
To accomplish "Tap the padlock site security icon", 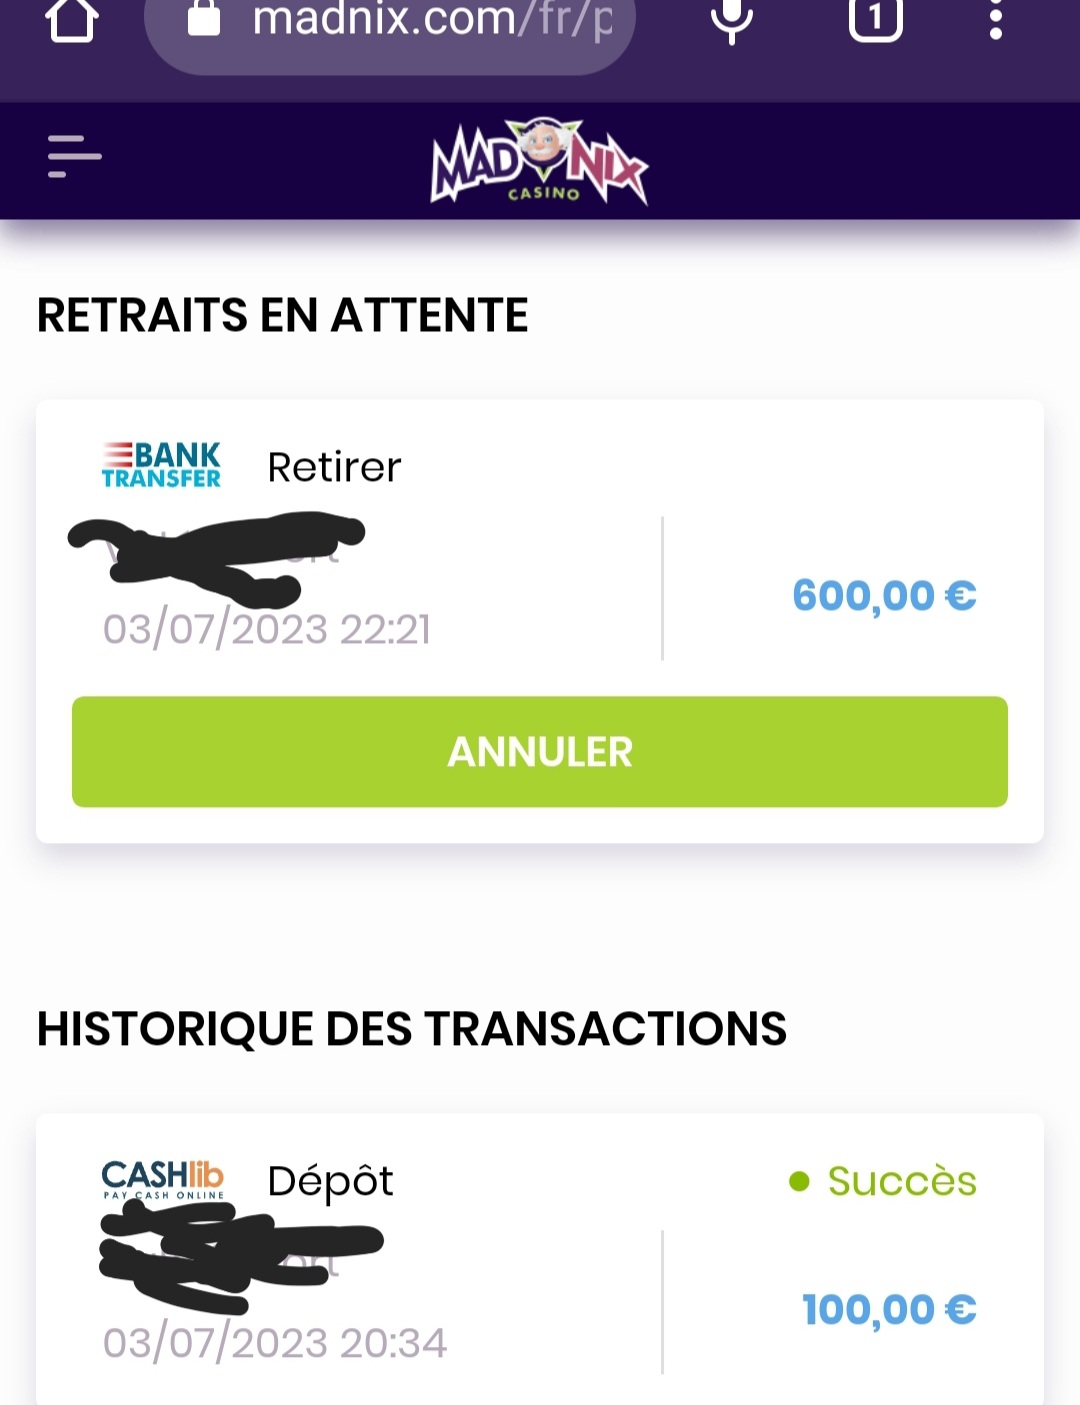I will (x=204, y=17).
